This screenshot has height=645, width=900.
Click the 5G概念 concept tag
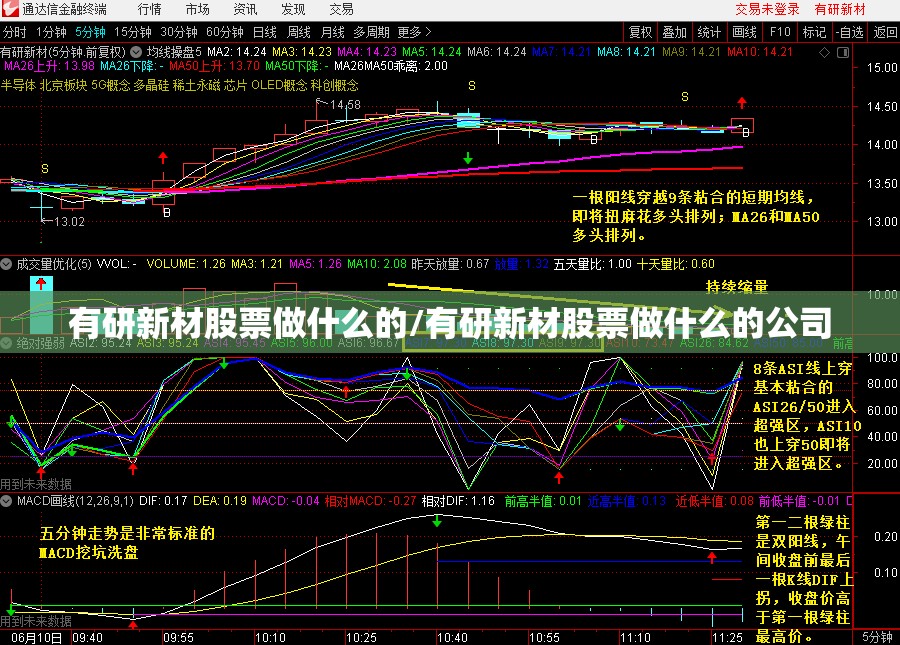point(111,86)
